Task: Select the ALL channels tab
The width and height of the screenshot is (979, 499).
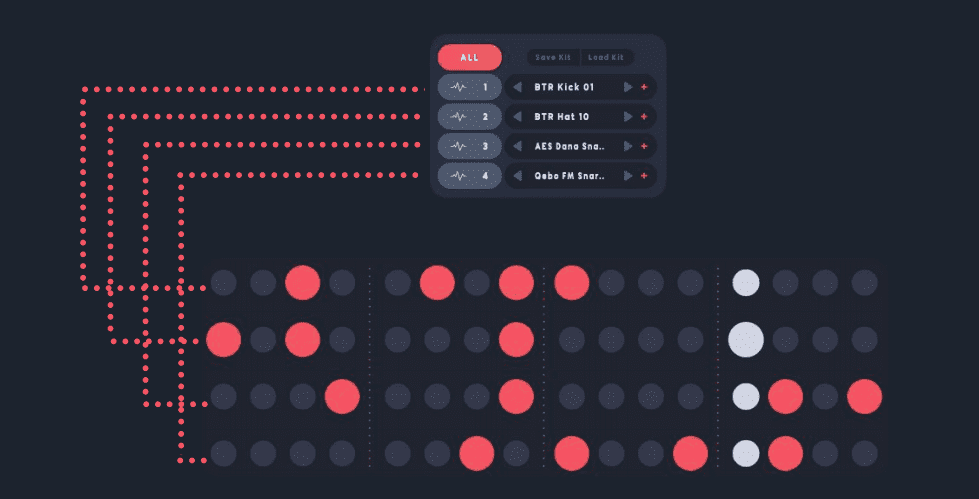Action: (x=470, y=57)
